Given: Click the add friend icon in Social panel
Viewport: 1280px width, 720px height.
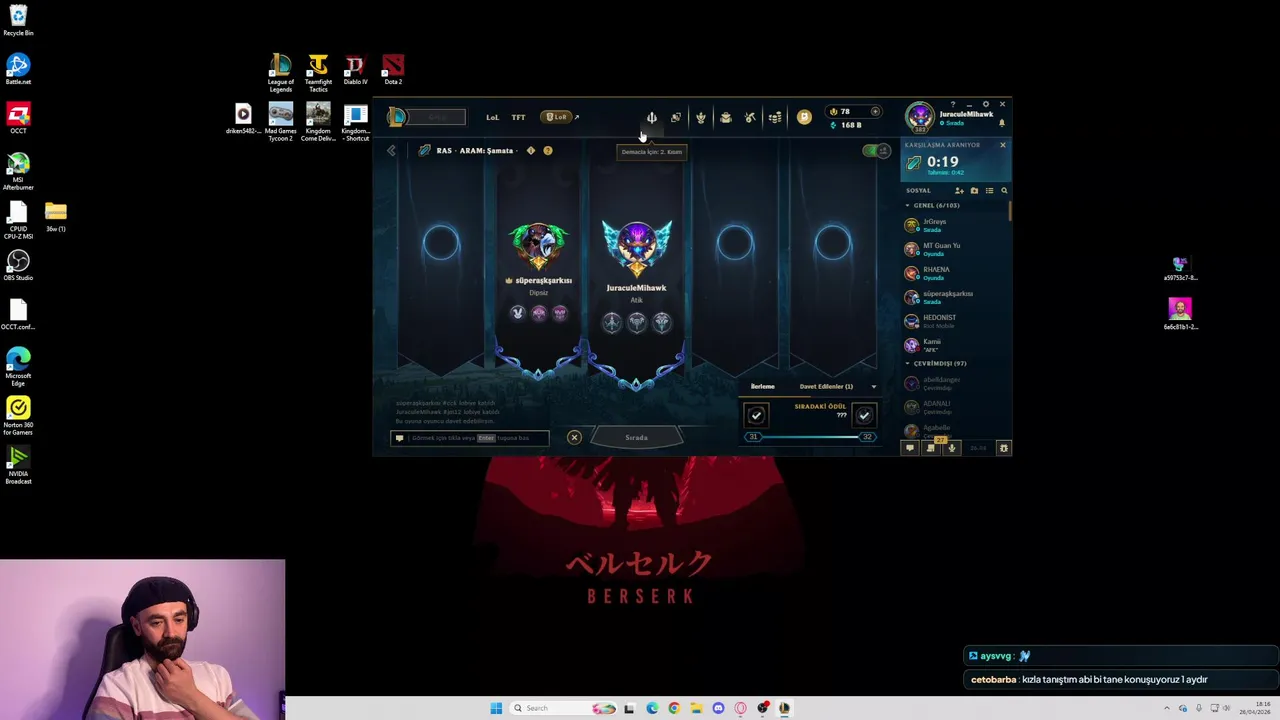Looking at the screenshot, I should tap(959, 190).
